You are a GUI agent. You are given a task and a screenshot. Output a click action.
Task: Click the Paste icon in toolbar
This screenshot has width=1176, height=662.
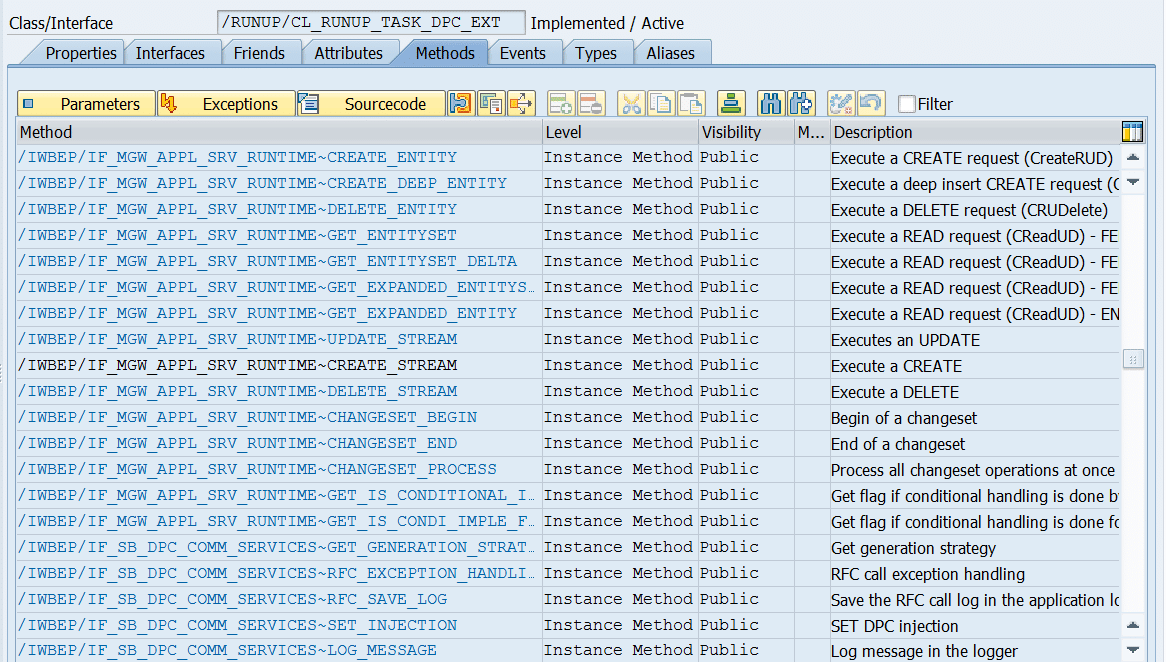click(691, 104)
